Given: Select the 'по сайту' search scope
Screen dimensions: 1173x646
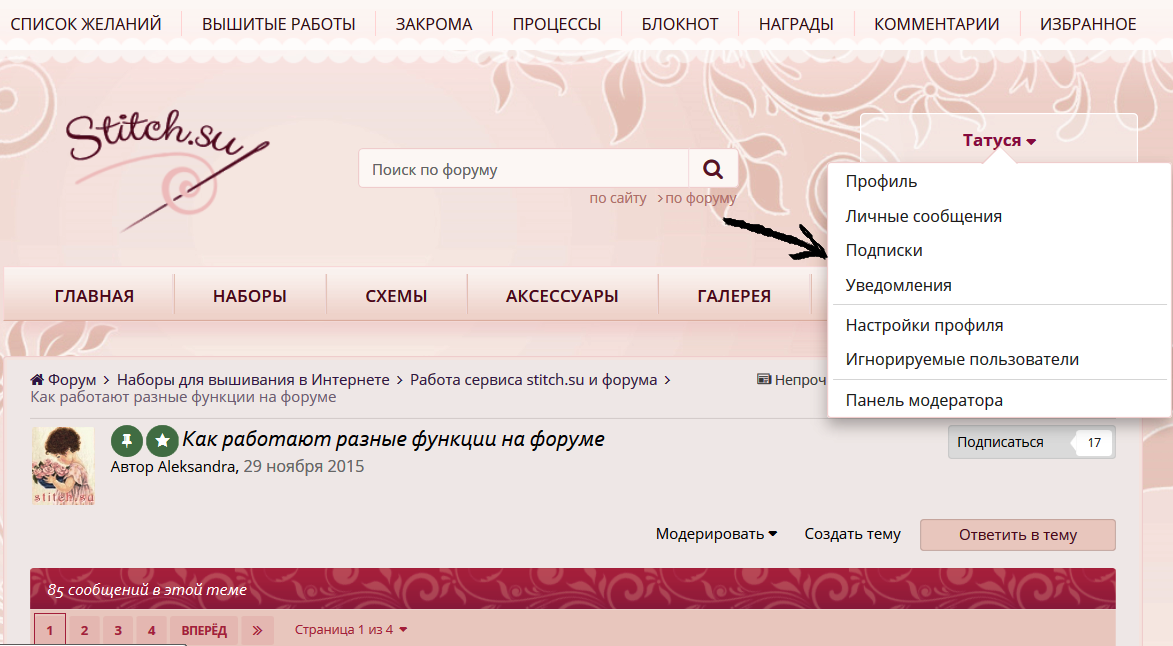Looking at the screenshot, I should (617, 198).
